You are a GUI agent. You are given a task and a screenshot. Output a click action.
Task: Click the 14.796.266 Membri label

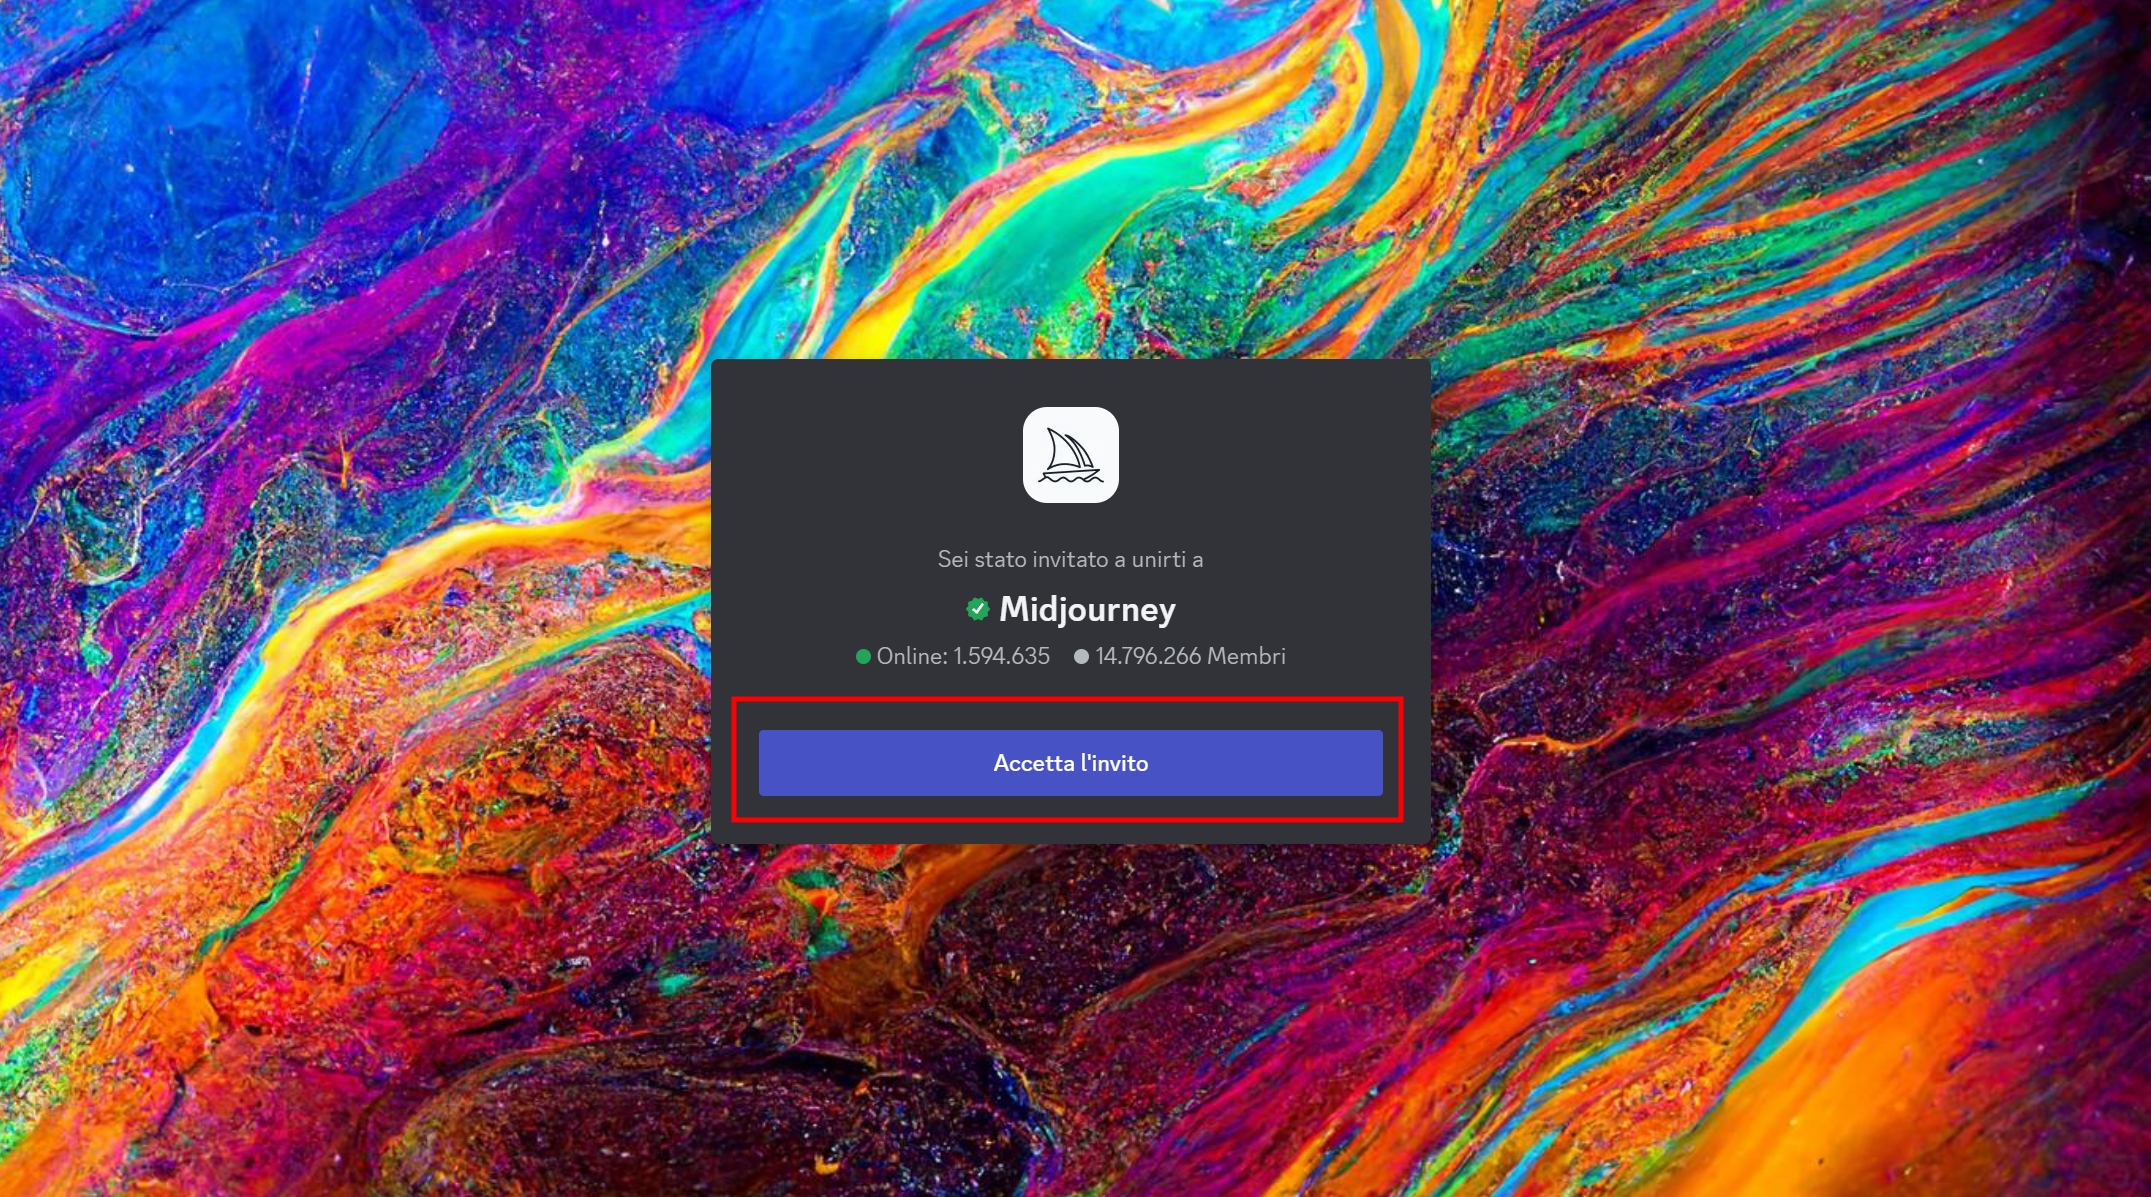[x=1188, y=656]
